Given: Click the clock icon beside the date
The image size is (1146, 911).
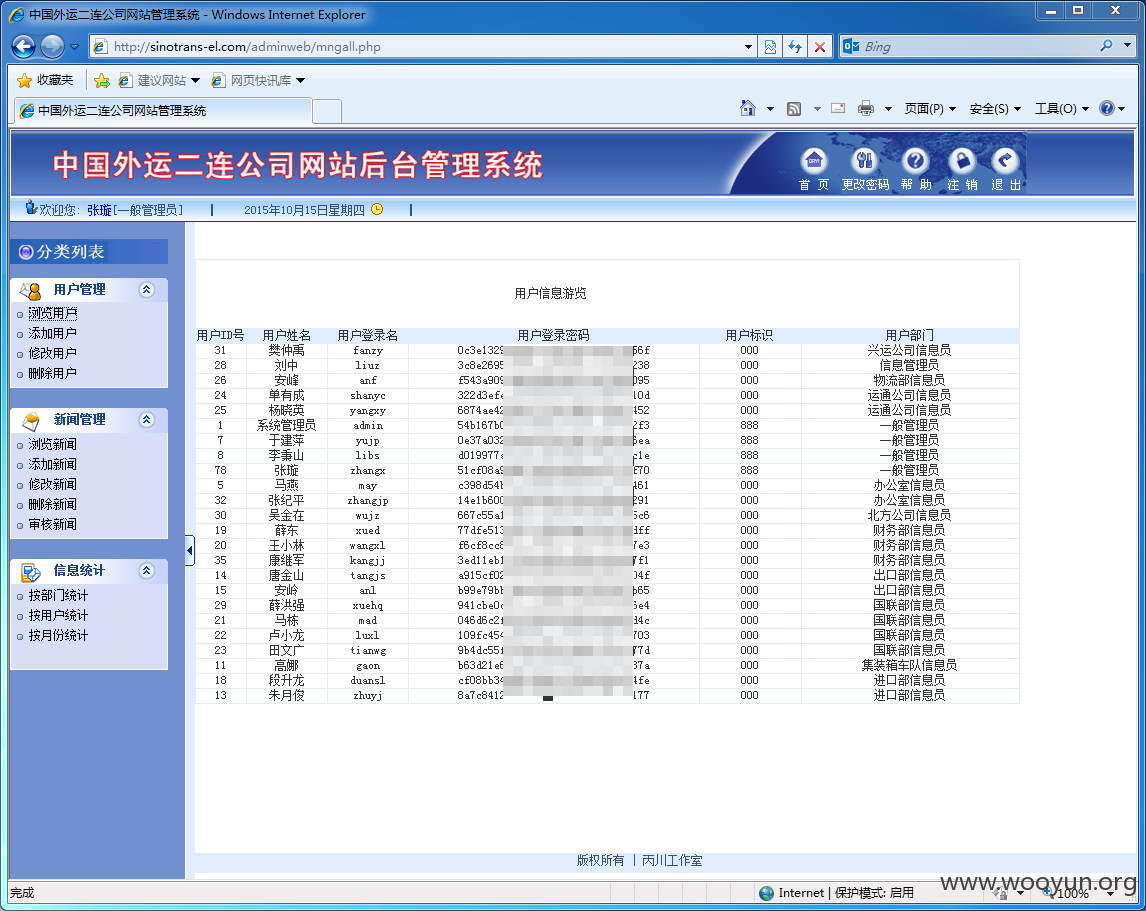Looking at the screenshot, I should [377, 209].
